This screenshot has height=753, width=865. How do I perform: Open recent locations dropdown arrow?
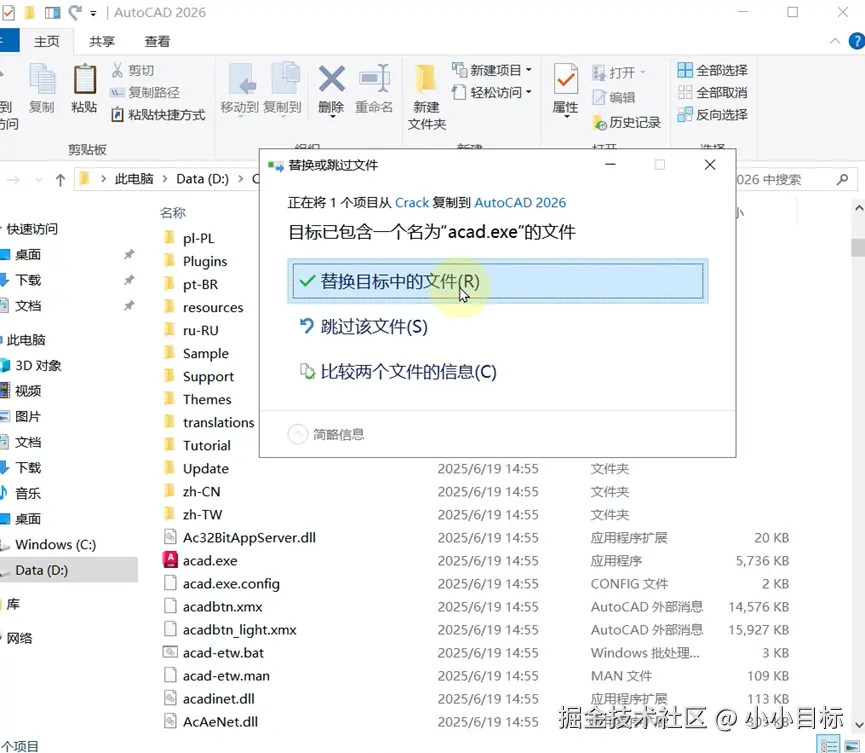click(38, 180)
